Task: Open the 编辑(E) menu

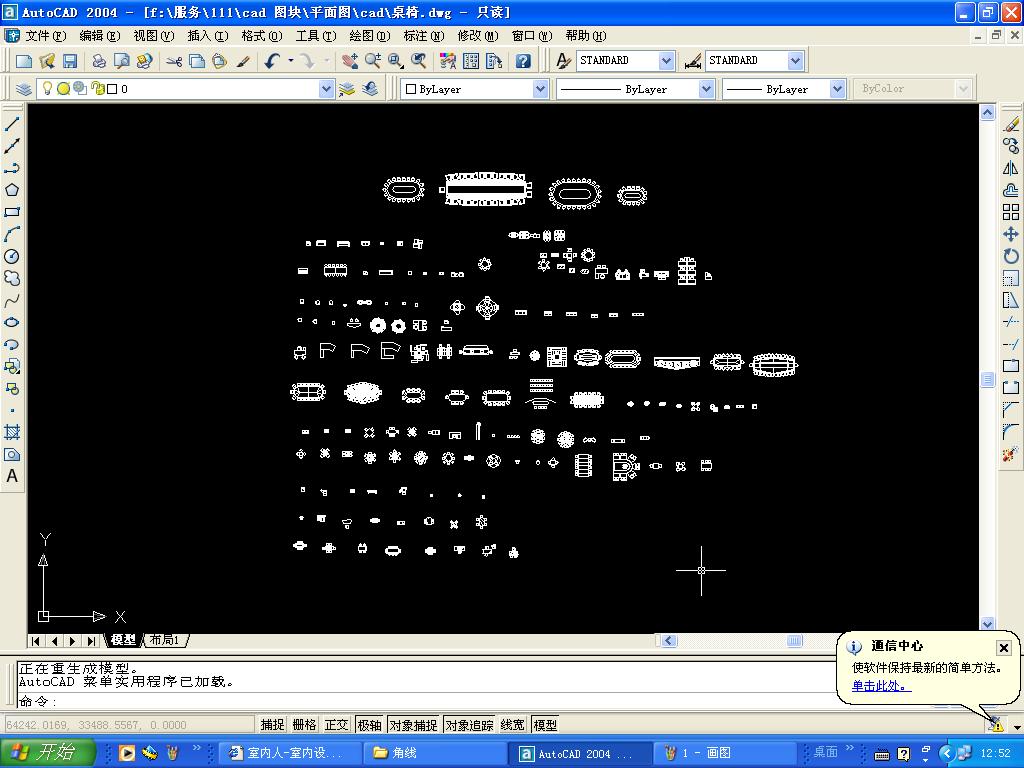Action: pyautogui.click(x=99, y=36)
